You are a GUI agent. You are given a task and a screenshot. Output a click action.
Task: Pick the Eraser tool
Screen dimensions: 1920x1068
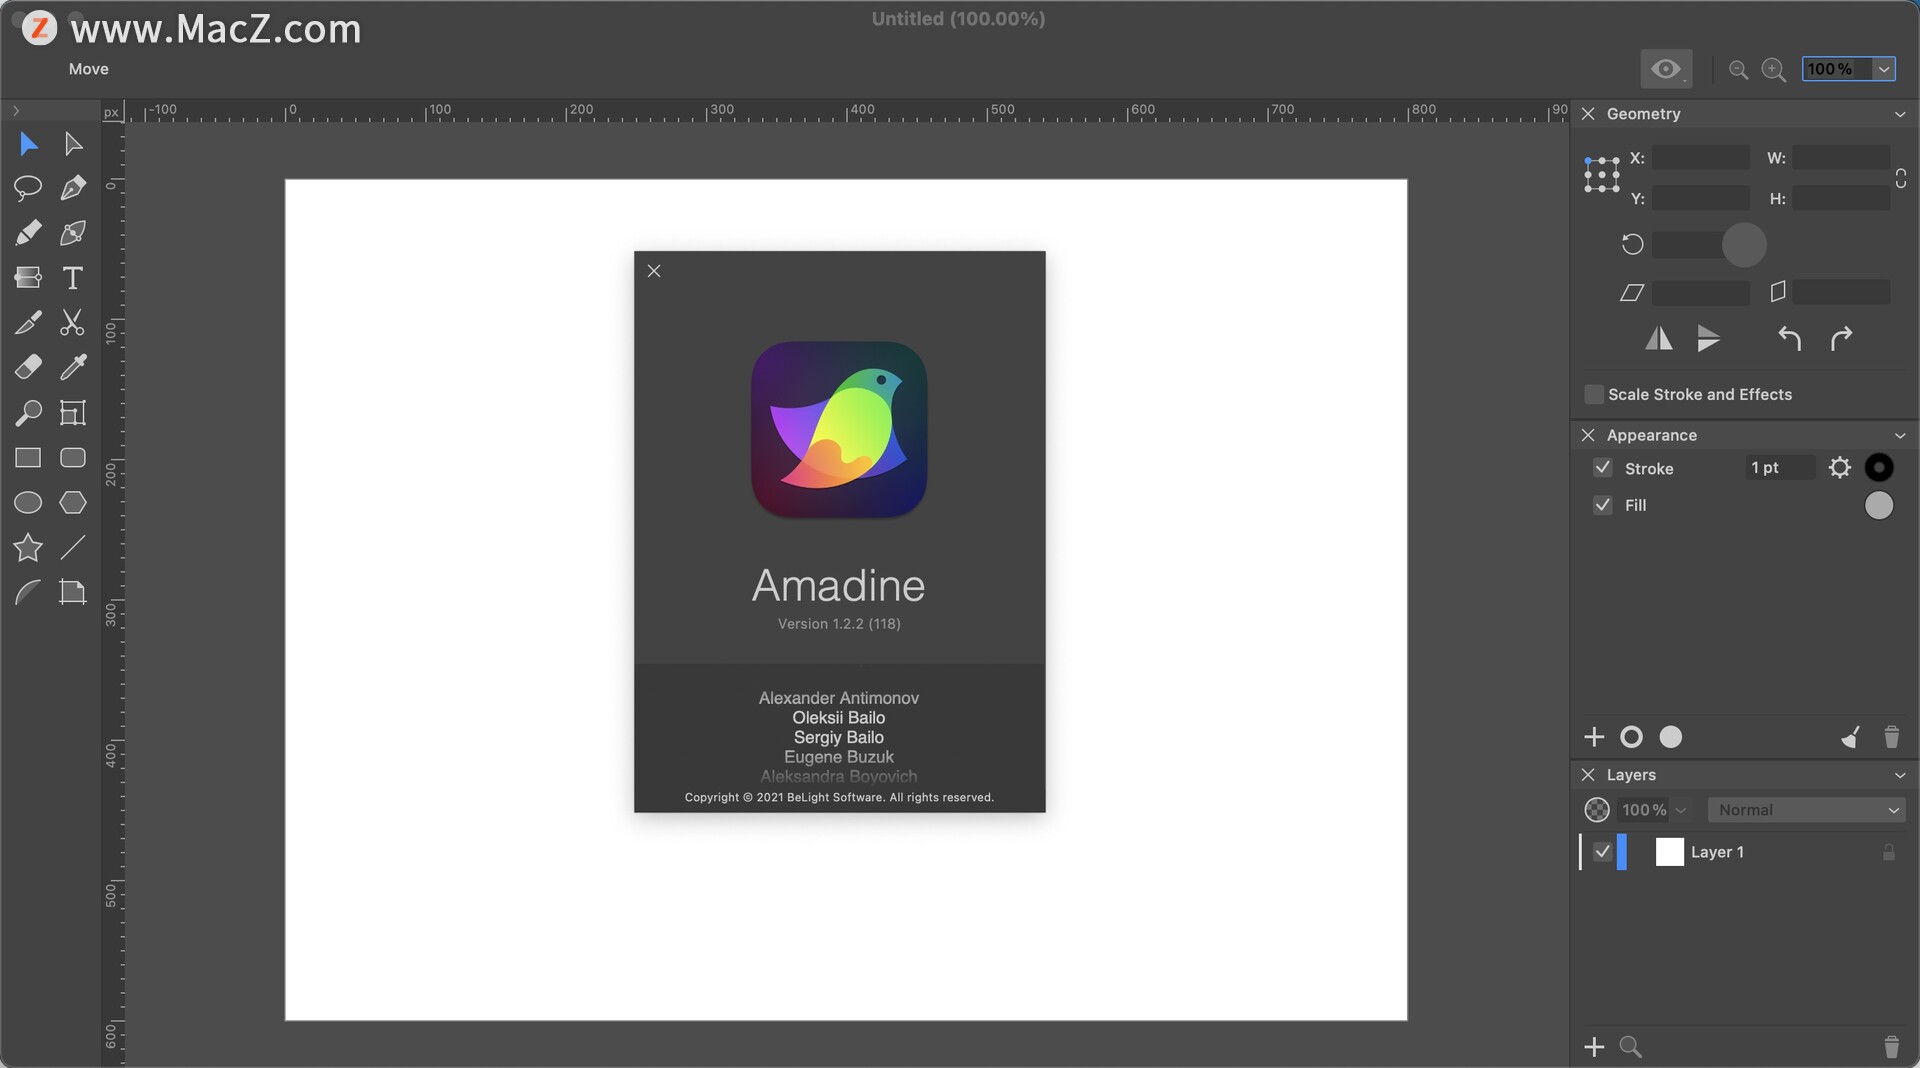pyautogui.click(x=28, y=367)
